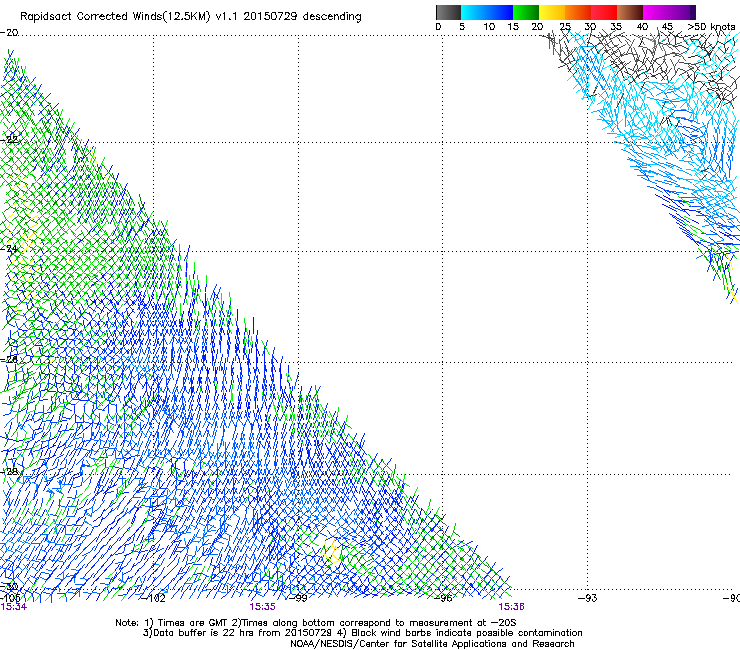Viewport: 740px width, 650px height.
Task: Click the 'measurement at -20S' note text
Action: (463, 623)
